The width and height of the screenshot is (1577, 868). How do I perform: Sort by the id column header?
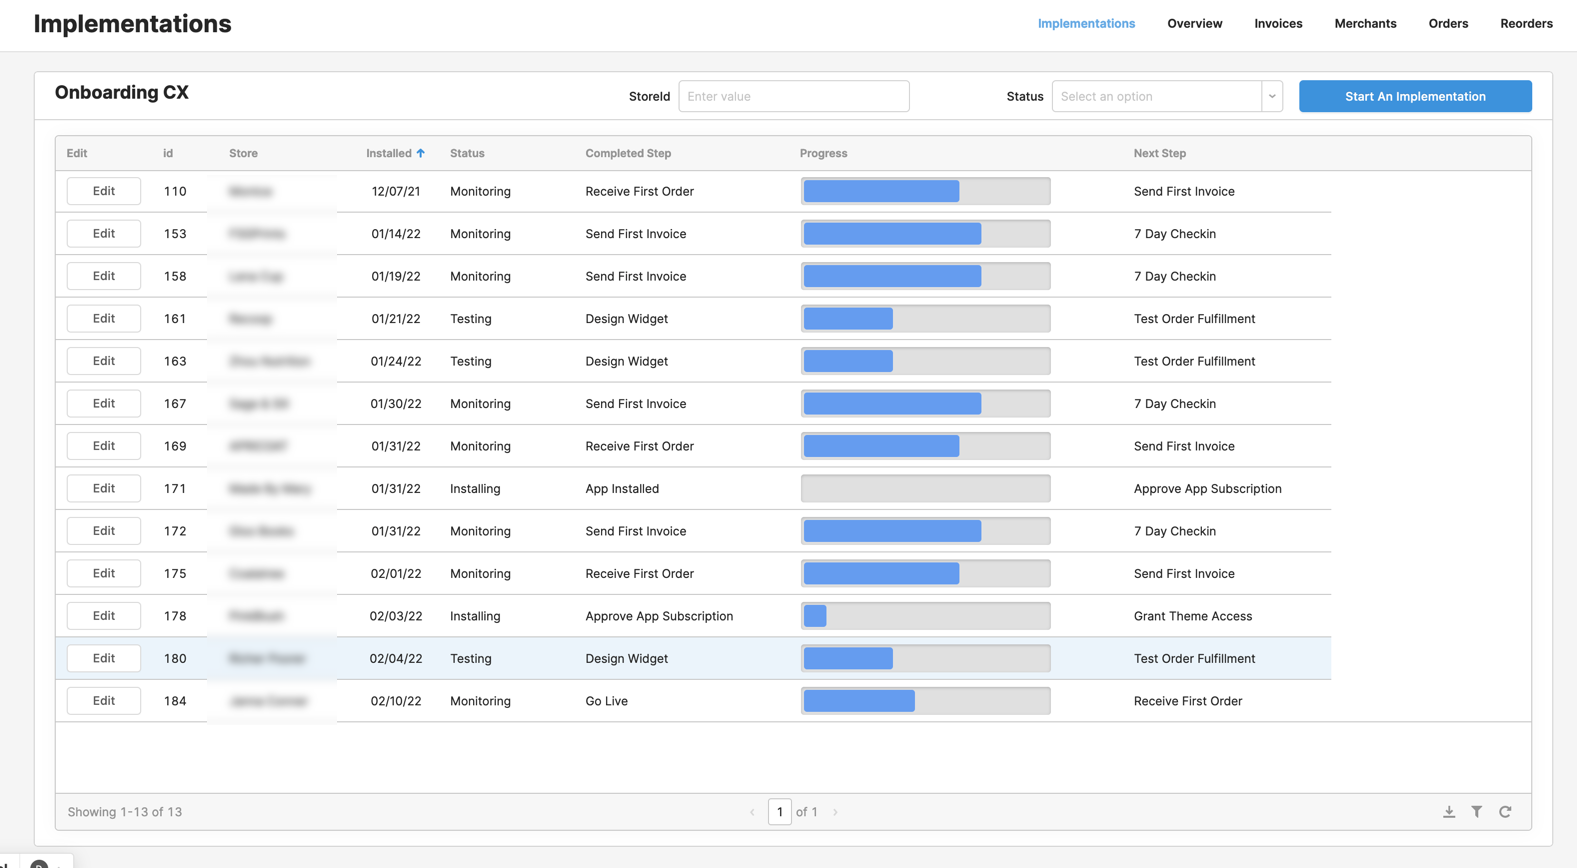point(168,153)
